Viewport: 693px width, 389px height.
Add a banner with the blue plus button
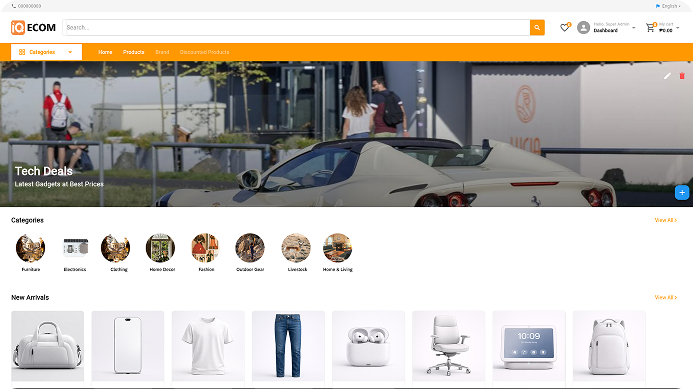coord(682,193)
